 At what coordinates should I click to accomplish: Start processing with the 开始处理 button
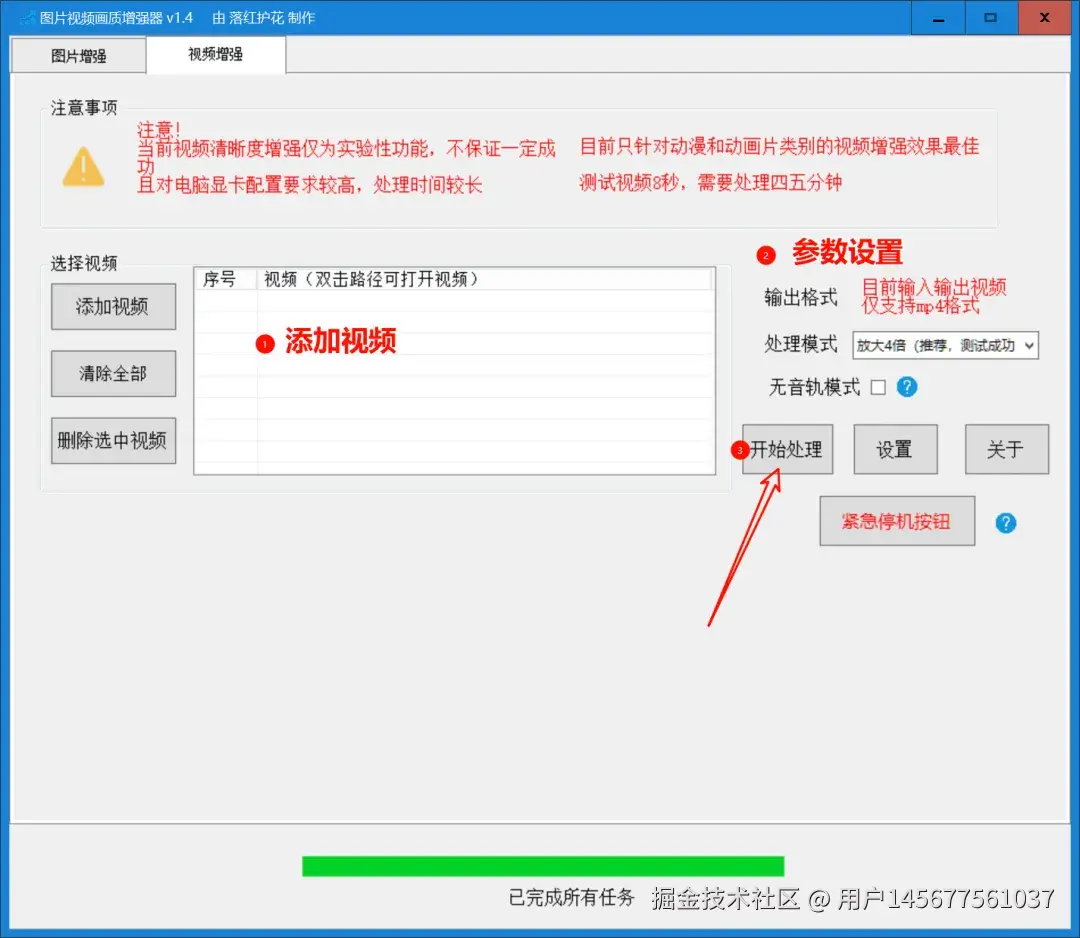pyautogui.click(x=788, y=449)
